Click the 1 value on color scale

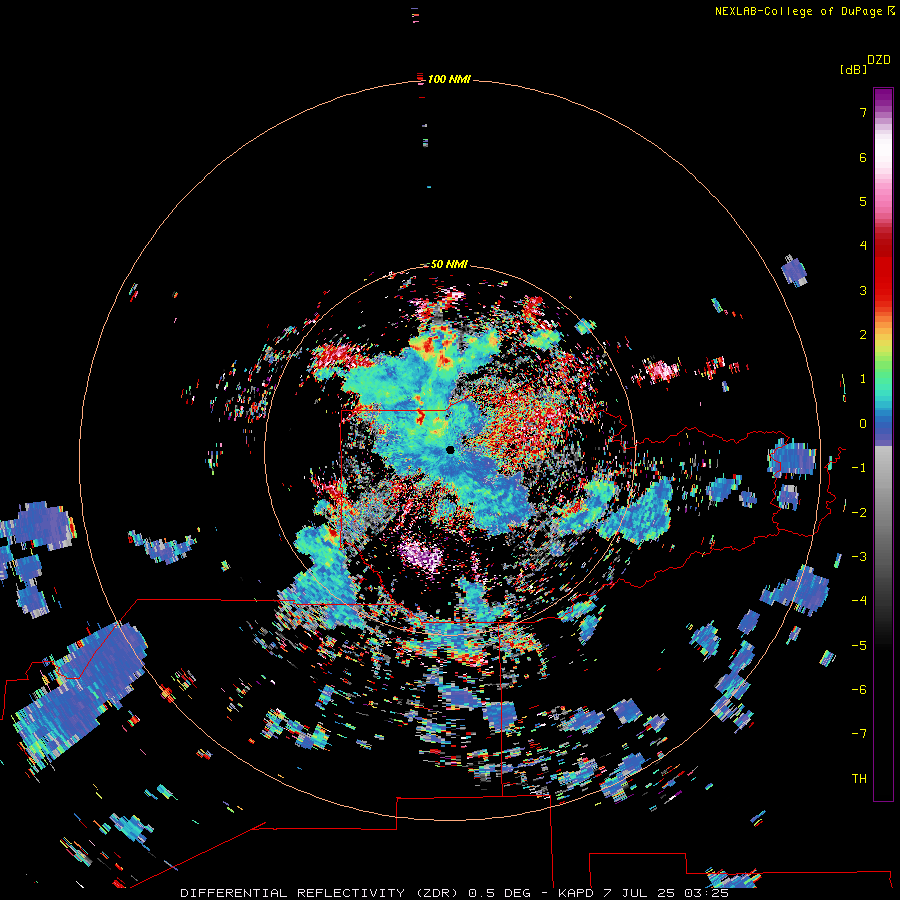point(863,379)
